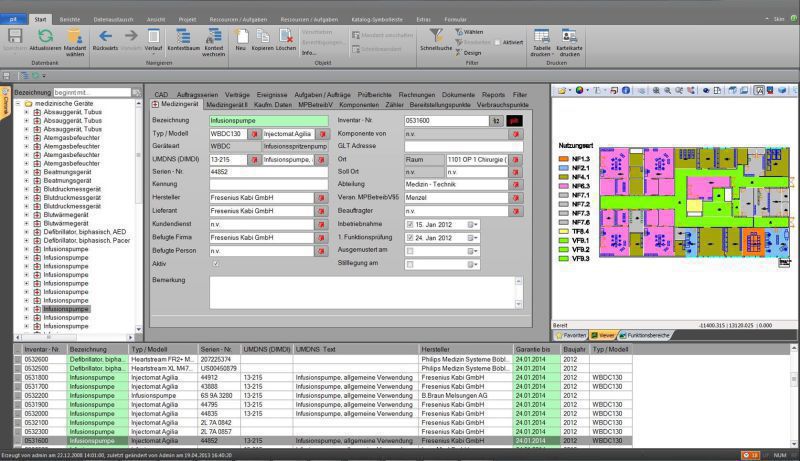Viewport: 800px width, 461px height.
Task: Click the Kontext wechseln icon
Action: point(213,36)
